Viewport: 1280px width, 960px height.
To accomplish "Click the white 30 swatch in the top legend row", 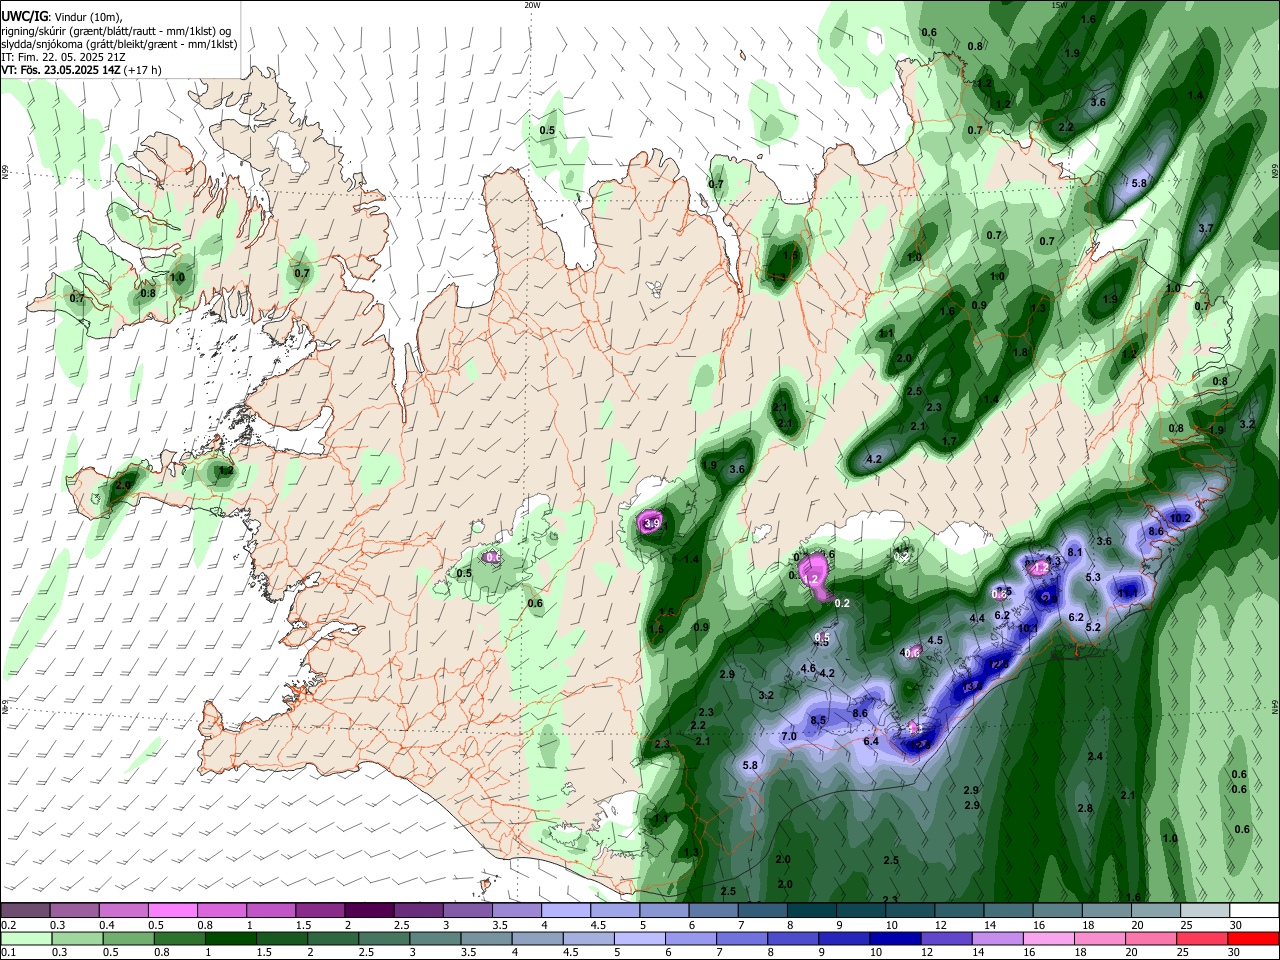I will [x=1253, y=911].
